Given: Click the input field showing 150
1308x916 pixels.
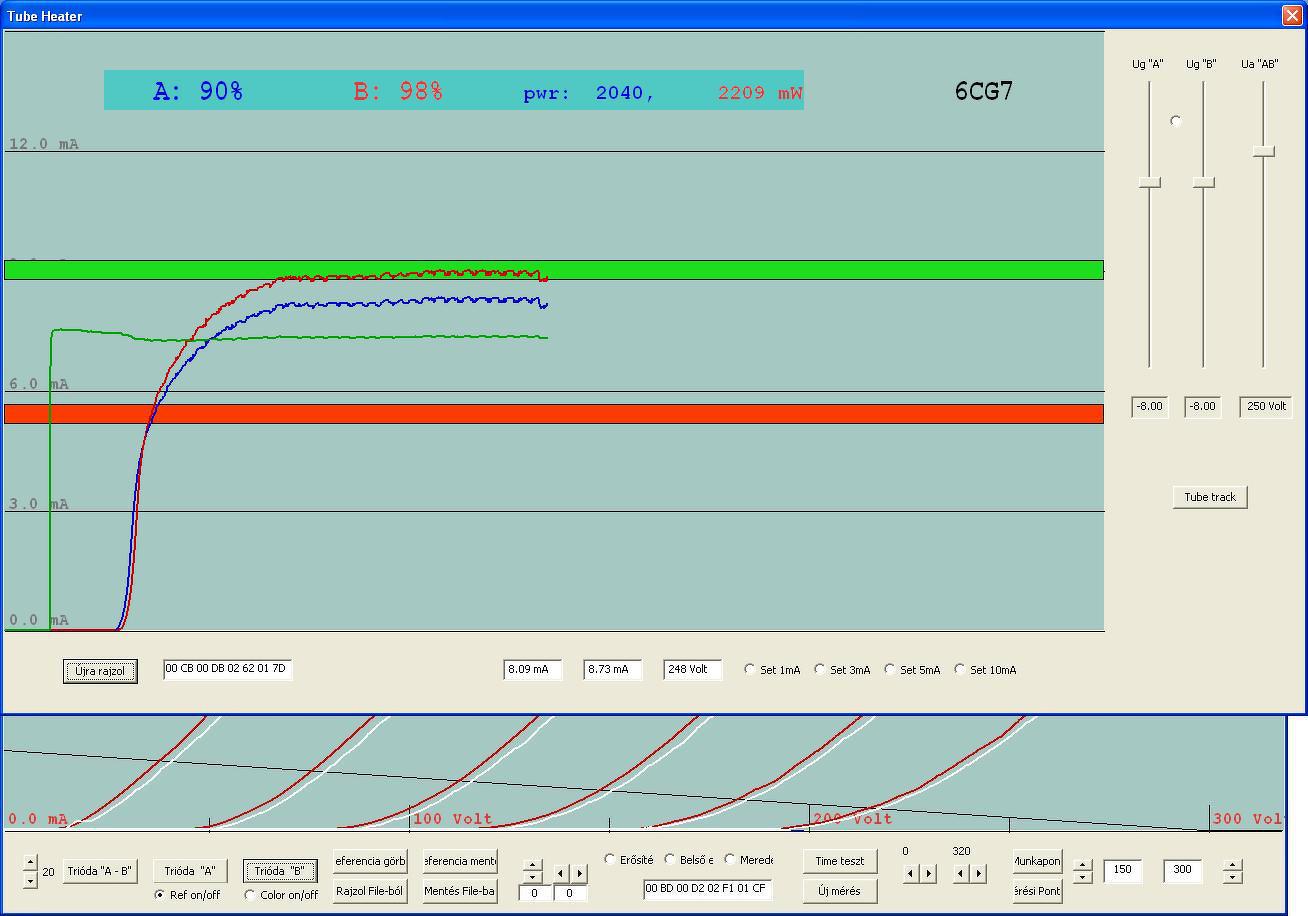Looking at the screenshot, I should click(1123, 870).
